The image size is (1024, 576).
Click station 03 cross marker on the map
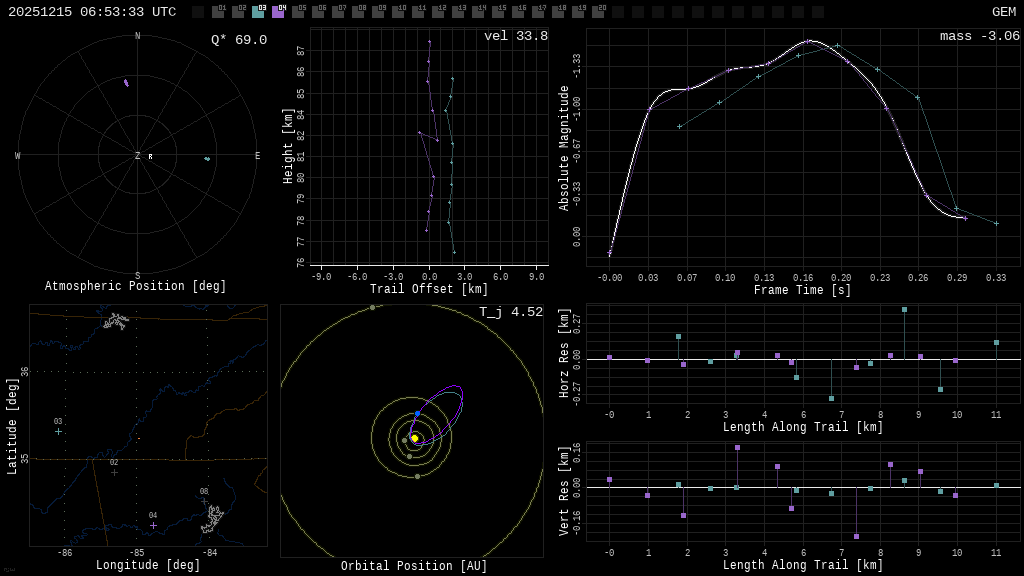58,431
